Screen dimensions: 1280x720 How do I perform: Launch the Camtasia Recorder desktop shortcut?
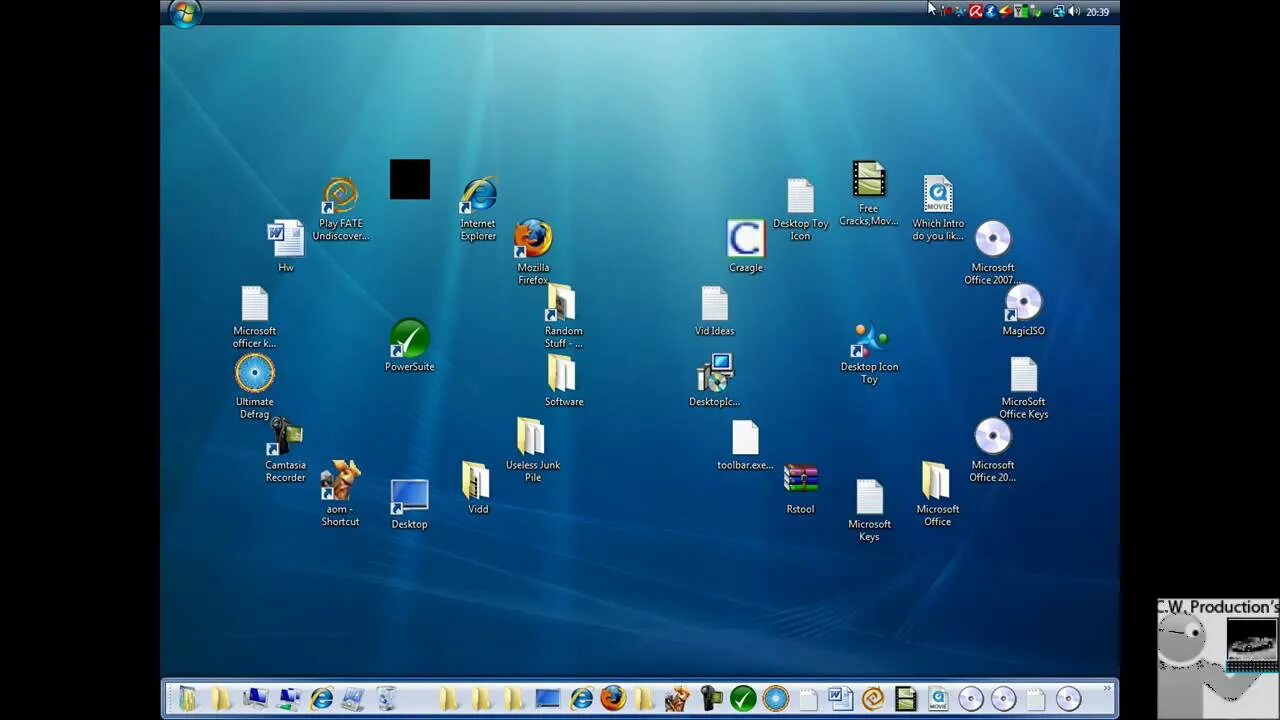click(285, 451)
